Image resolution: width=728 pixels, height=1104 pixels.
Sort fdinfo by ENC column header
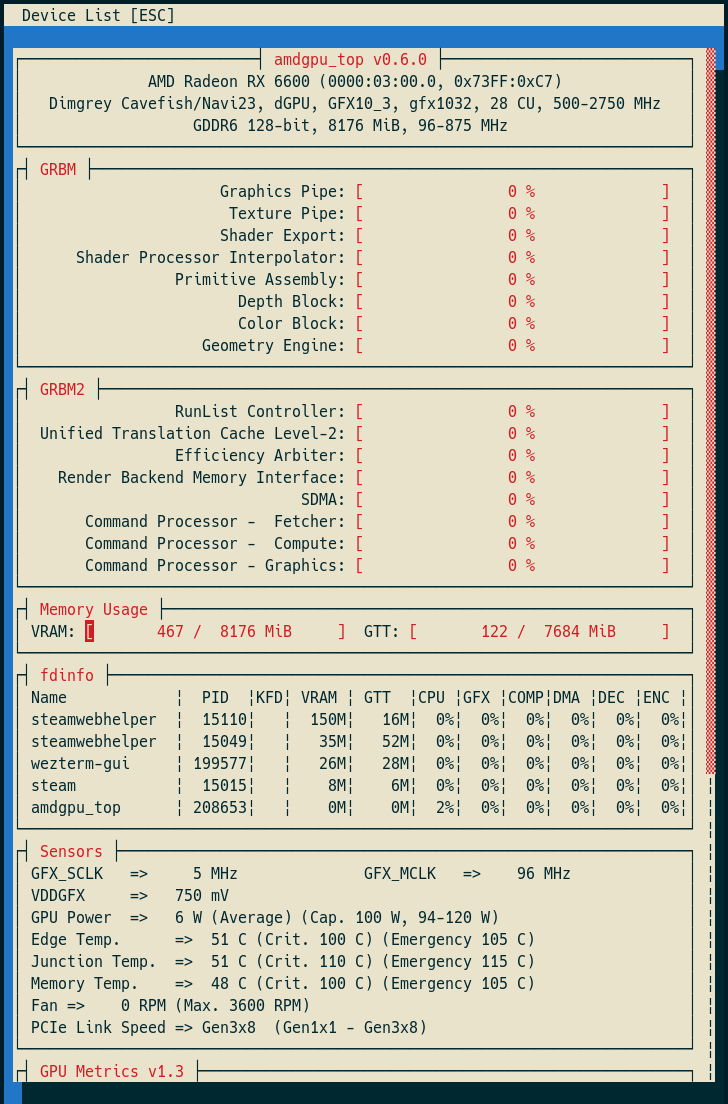(656, 698)
